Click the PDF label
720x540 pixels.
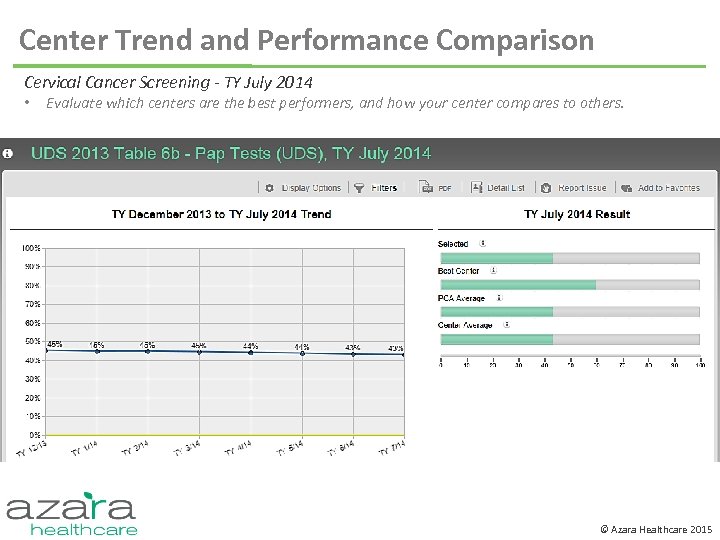(x=445, y=188)
